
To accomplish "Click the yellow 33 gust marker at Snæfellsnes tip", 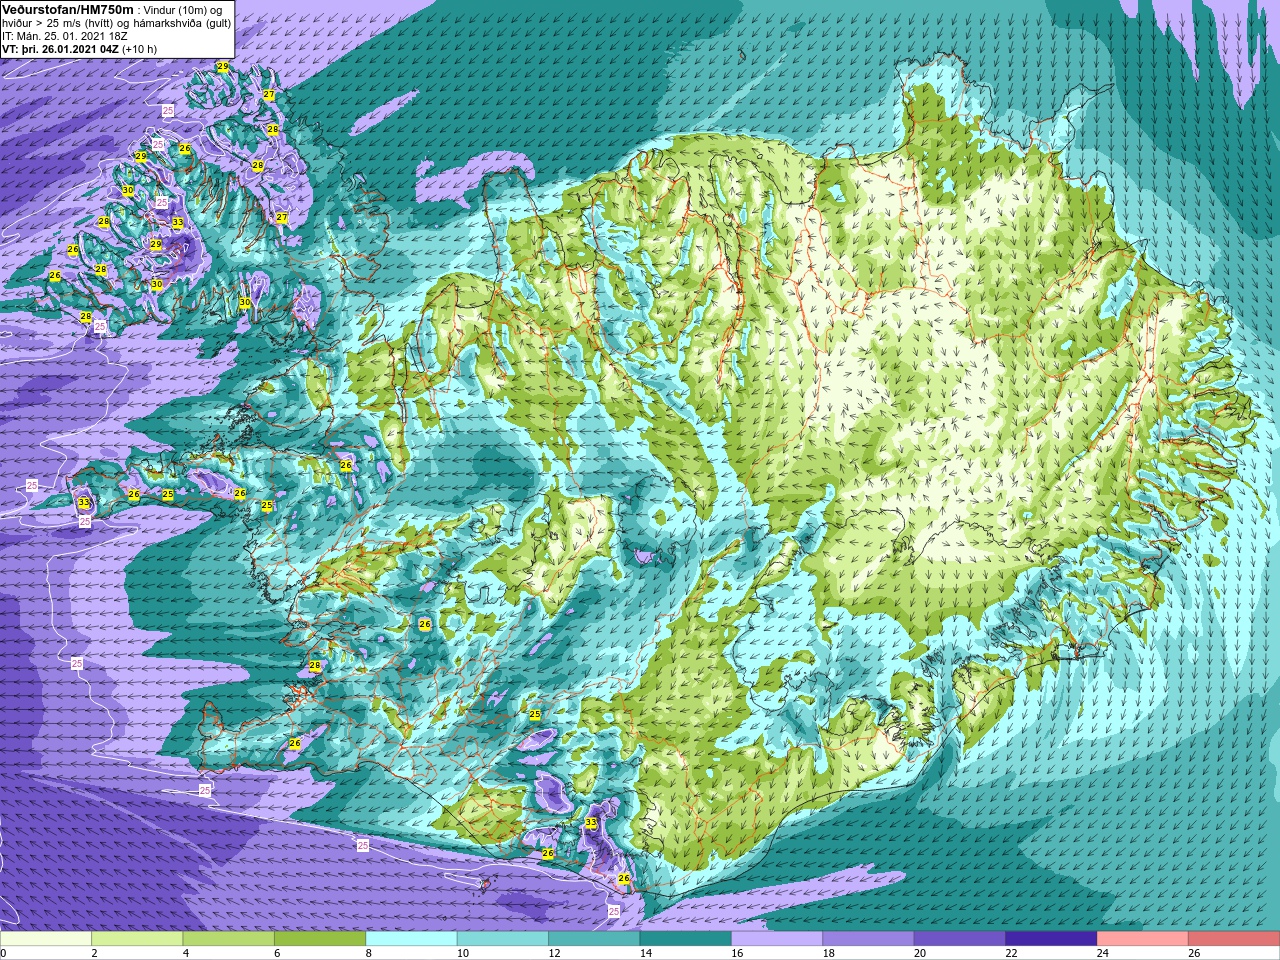I will 84,503.
